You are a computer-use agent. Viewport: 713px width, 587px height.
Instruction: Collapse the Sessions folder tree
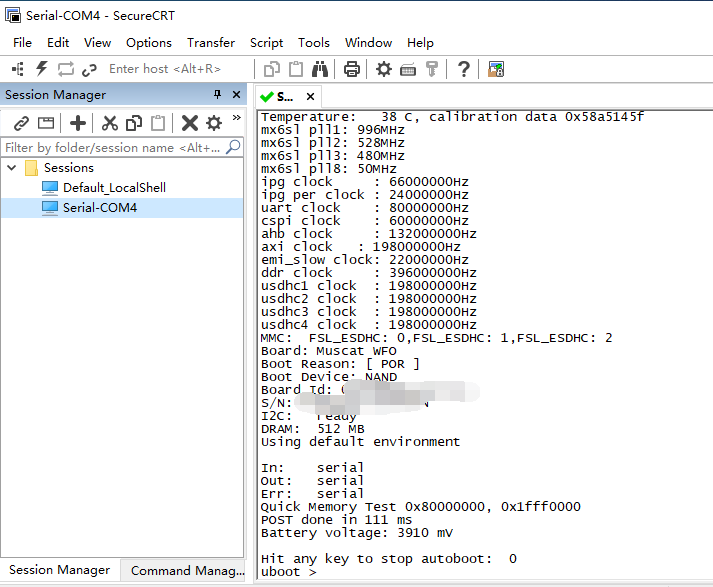tap(12, 168)
